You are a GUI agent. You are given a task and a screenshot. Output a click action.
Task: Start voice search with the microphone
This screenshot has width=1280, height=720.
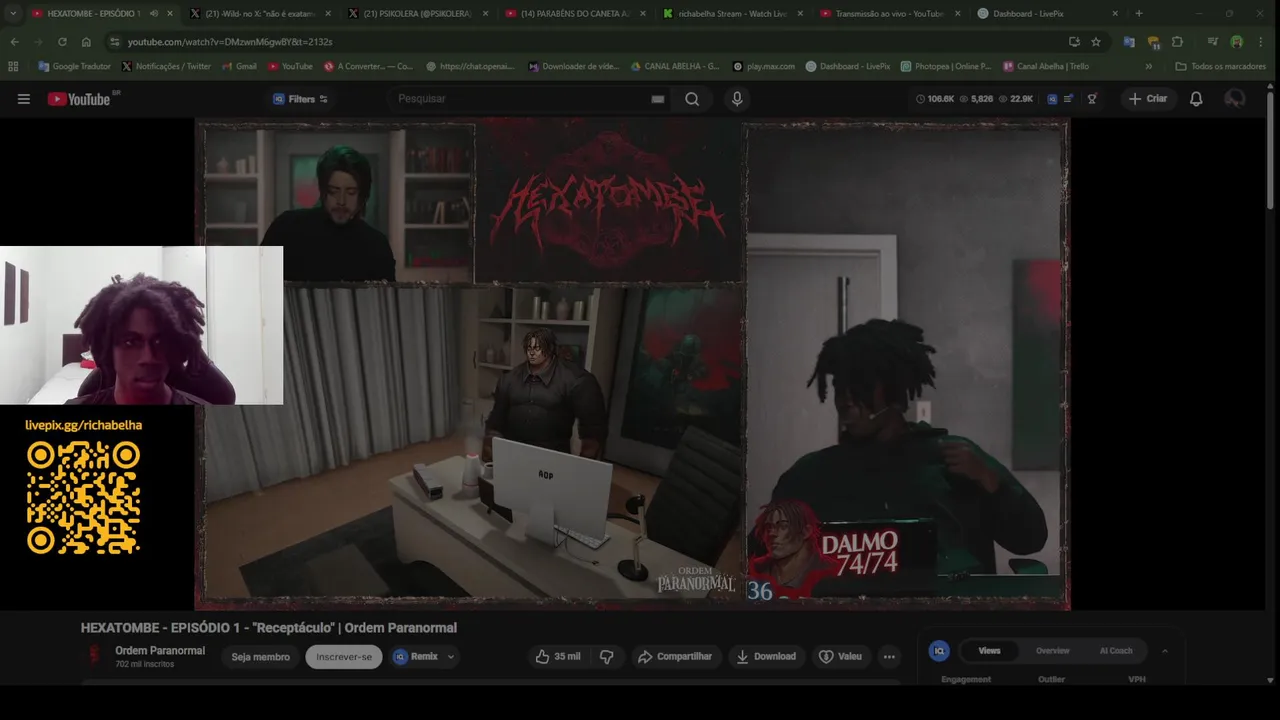point(737,99)
